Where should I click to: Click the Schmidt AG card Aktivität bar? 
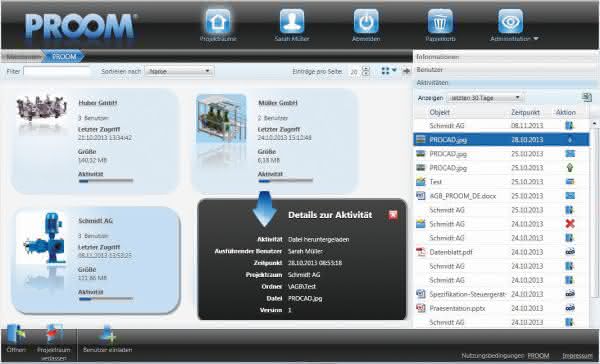(x=106, y=299)
